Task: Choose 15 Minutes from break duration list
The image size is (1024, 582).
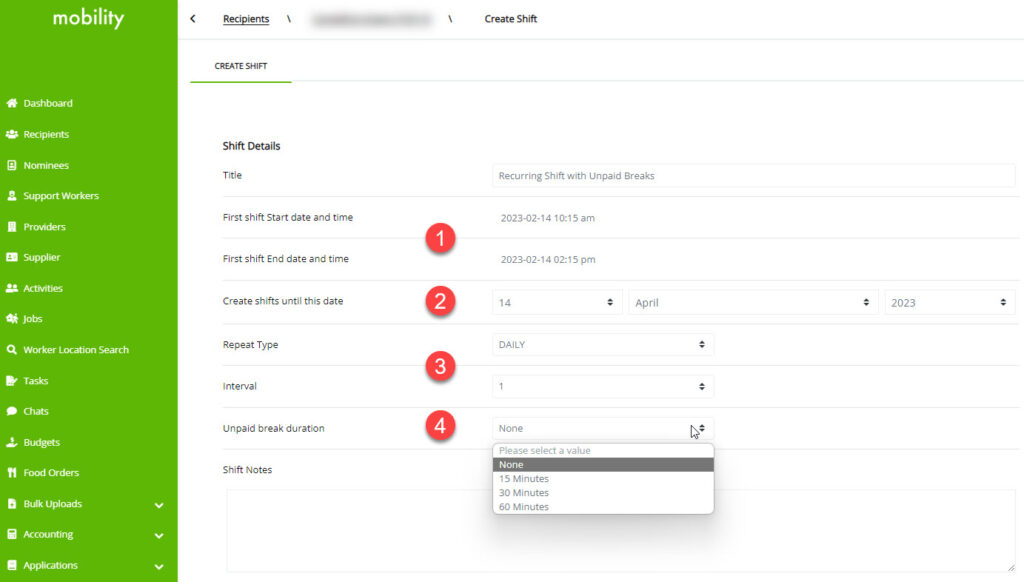Action: 524,479
